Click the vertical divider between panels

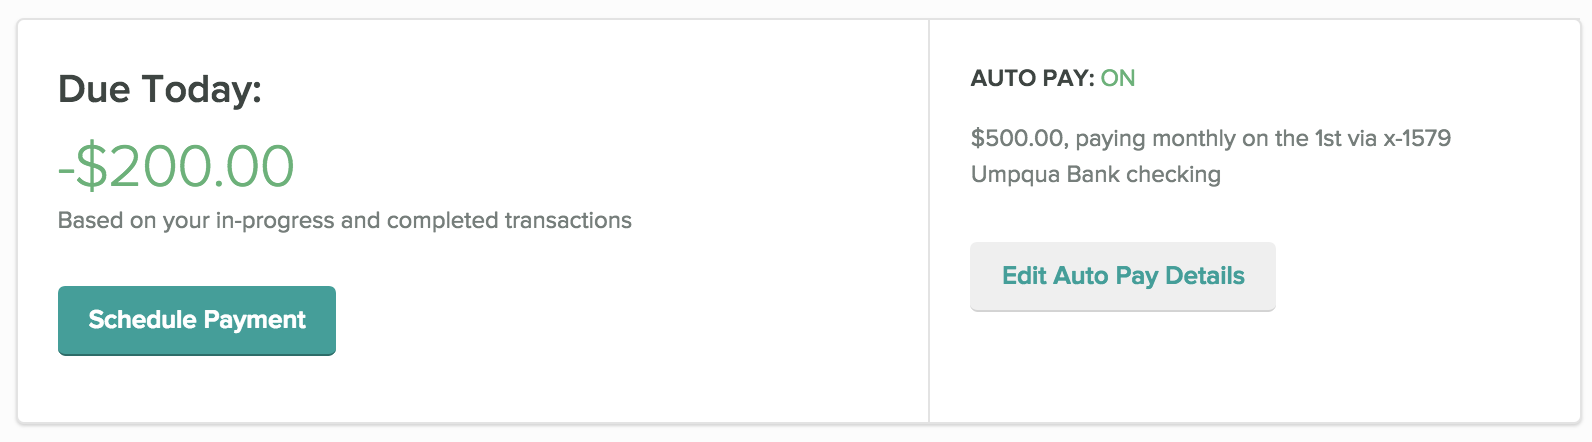(x=929, y=221)
